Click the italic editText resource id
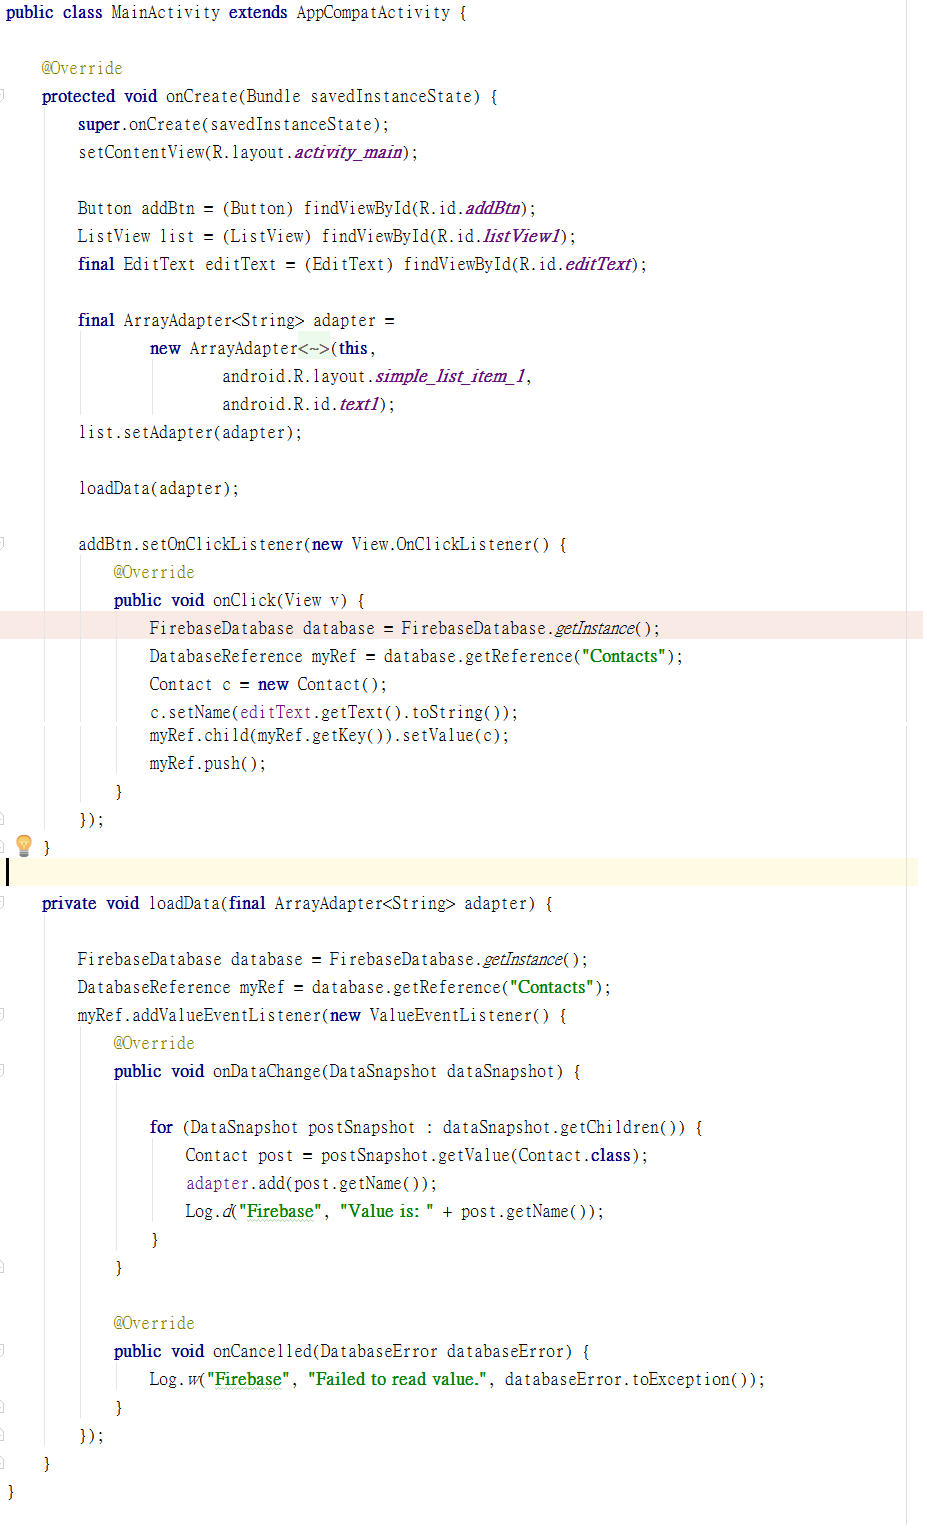The width and height of the screenshot is (927, 1534). pos(599,264)
